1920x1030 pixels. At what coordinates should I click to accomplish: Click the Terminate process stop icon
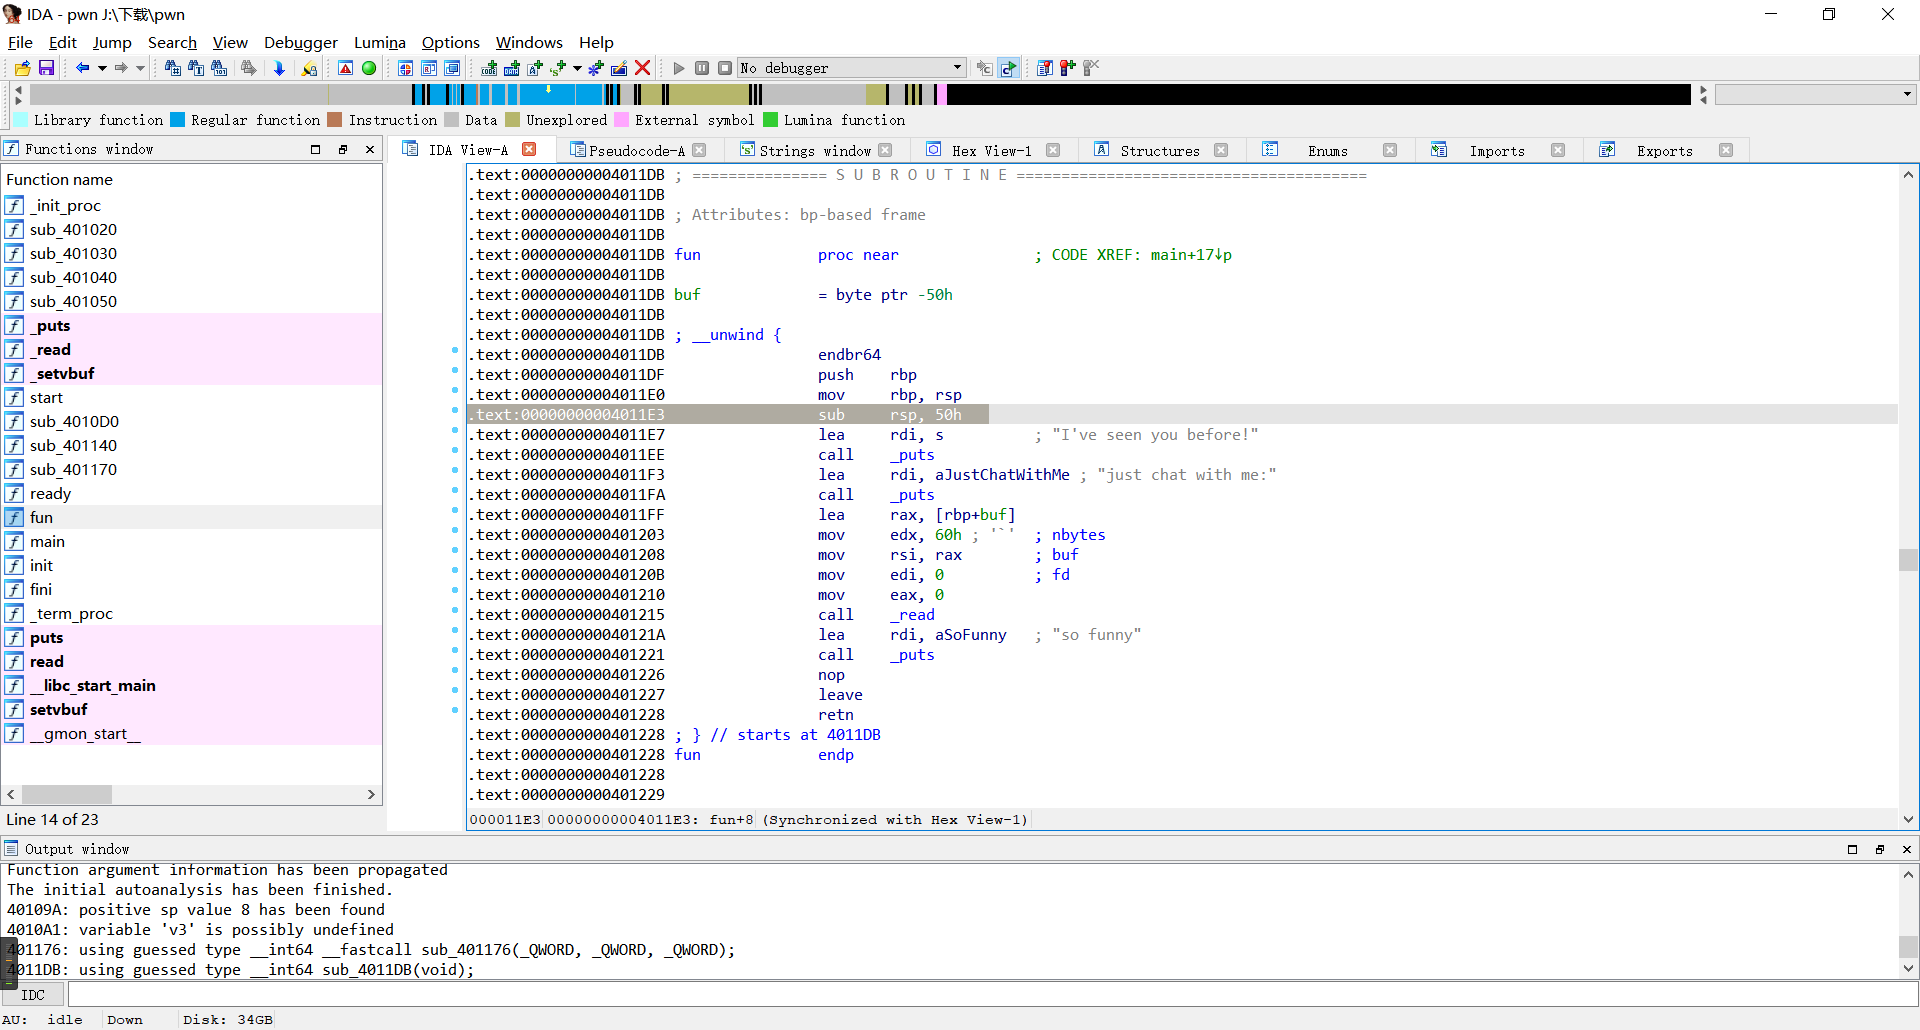pos(725,68)
